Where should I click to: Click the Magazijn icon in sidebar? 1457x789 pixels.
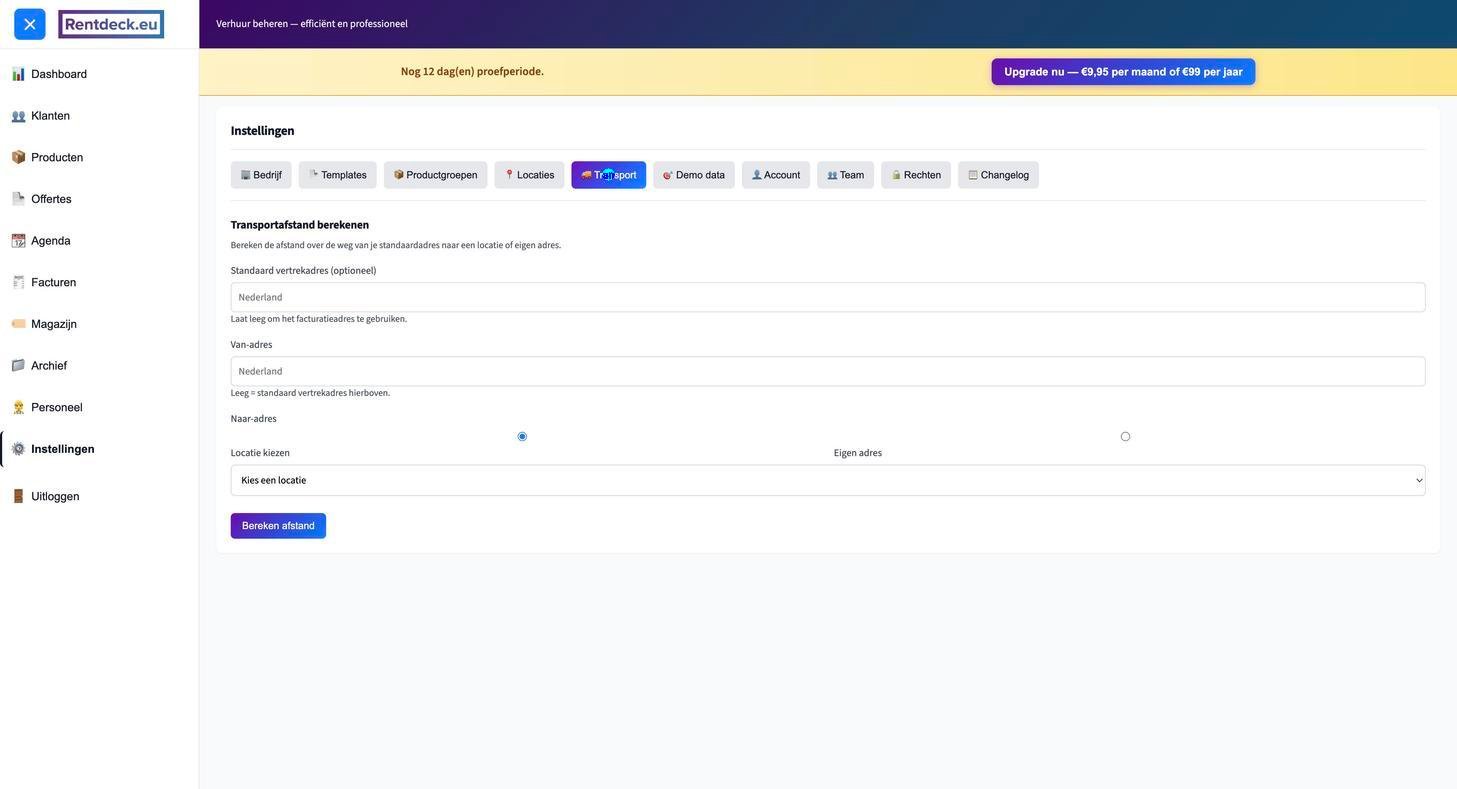tap(18, 324)
